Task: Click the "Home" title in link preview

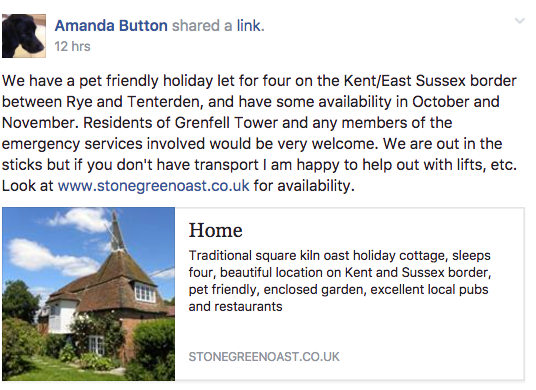Action: click(x=215, y=230)
